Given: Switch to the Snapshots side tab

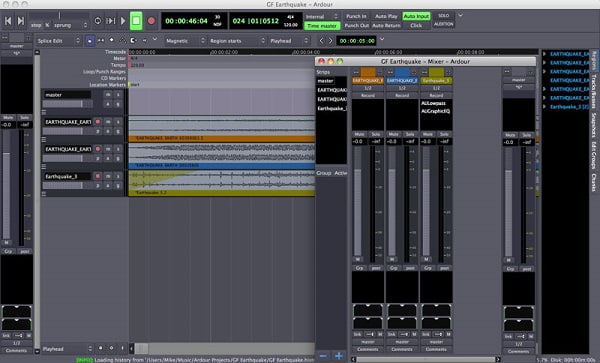Looking at the screenshot, I should (594, 125).
